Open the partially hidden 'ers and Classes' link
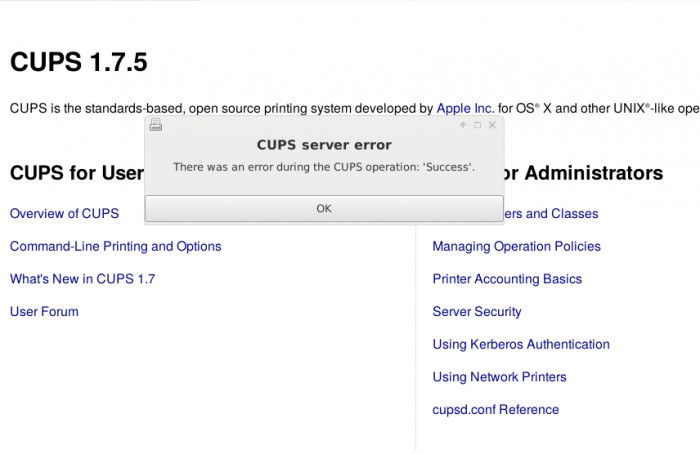This screenshot has height=454, width=700. [551, 213]
